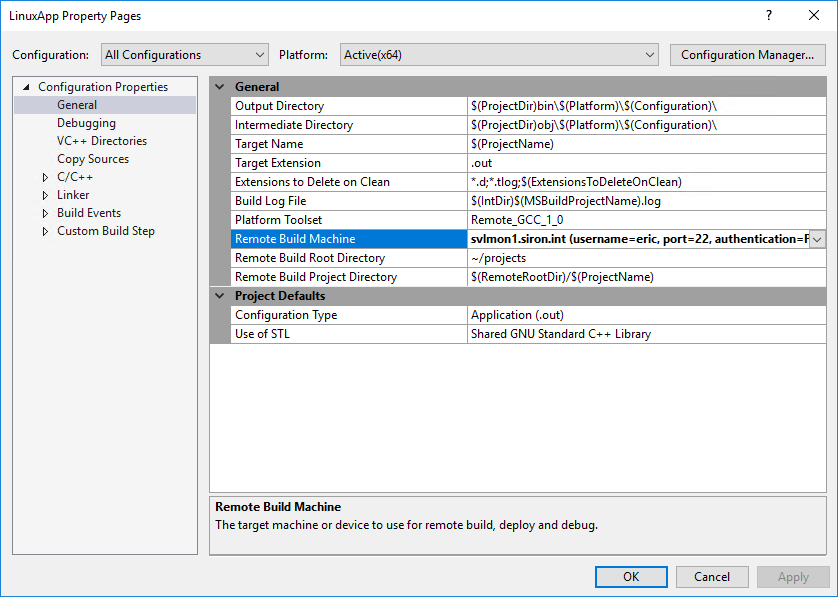Select the Platform Toolset property row
Viewport: 838px width, 597px height.
click(x=278, y=220)
